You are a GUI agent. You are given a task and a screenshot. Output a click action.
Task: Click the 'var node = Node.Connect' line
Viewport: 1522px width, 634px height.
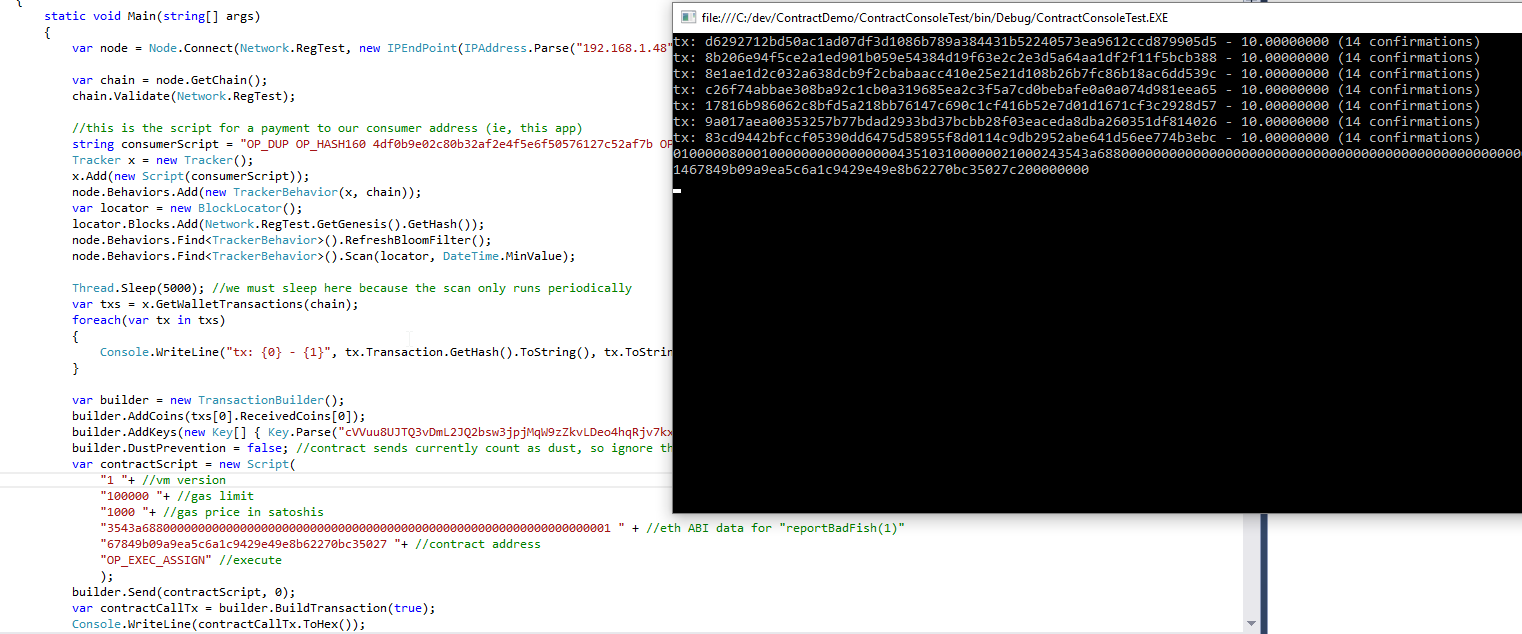tap(371, 48)
